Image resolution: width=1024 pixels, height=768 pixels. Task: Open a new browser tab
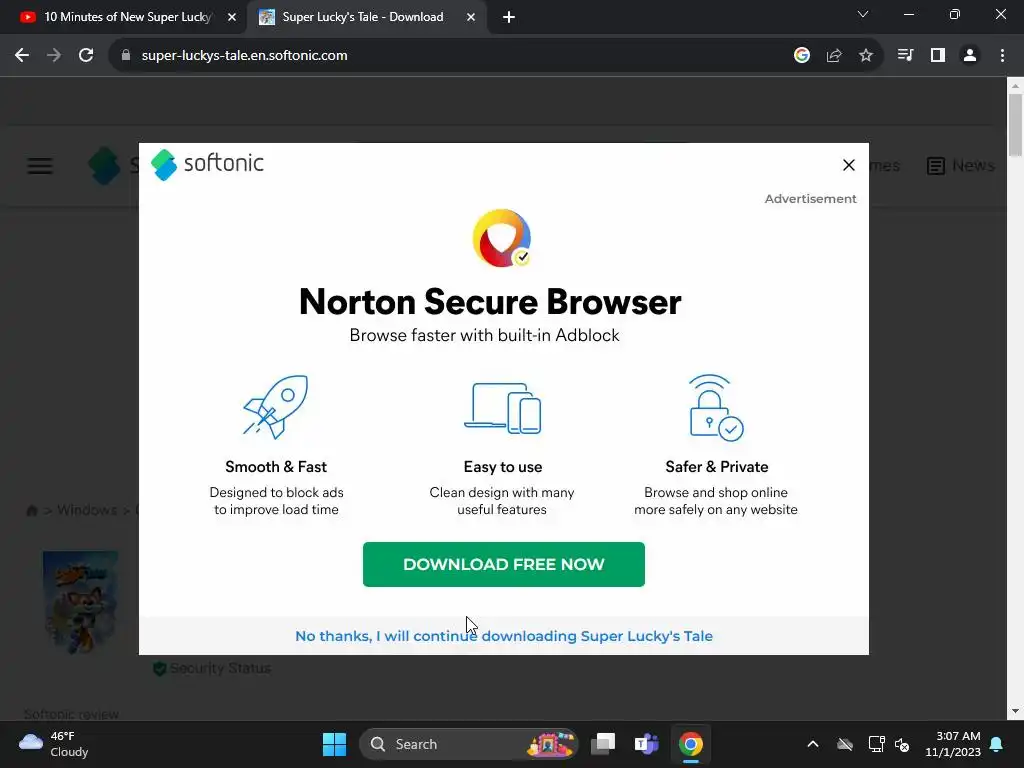509,18
